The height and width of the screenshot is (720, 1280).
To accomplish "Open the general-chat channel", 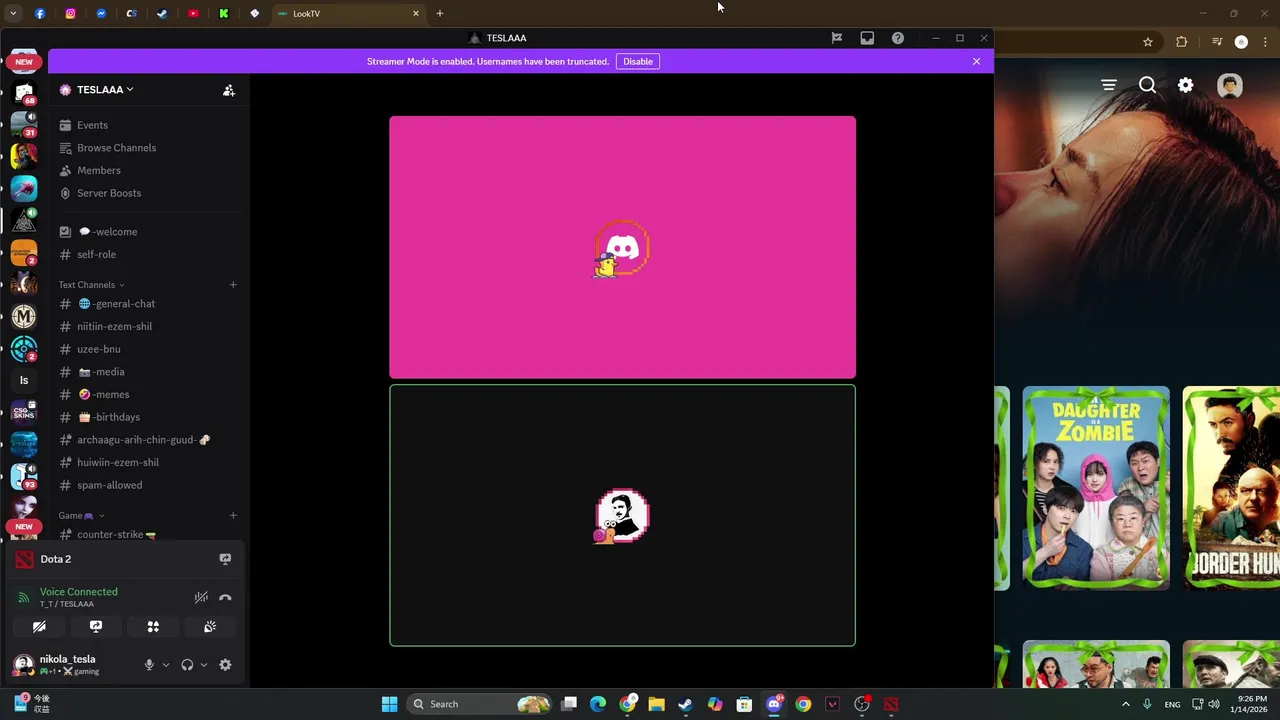I will tap(148, 304).
